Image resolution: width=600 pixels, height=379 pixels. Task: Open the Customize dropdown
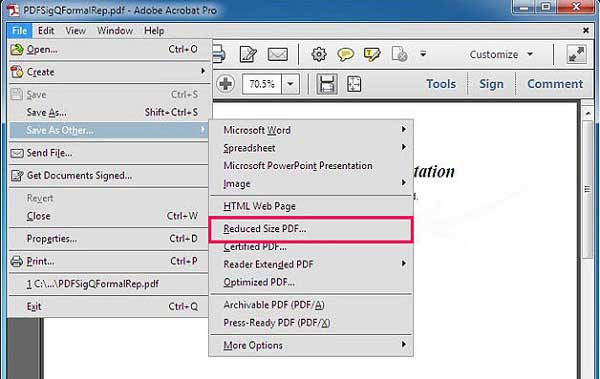click(x=501, y=54)
